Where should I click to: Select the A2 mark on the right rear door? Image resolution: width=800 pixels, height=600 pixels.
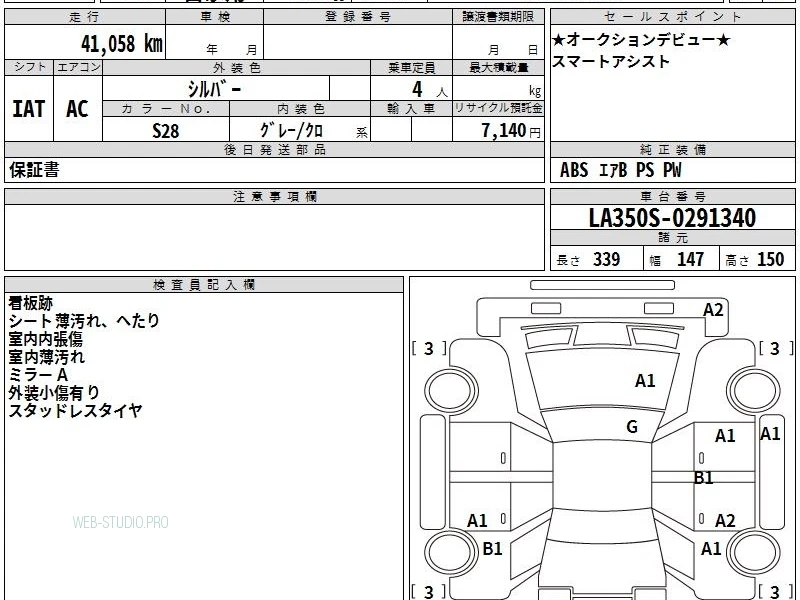(x=725, y=520)
